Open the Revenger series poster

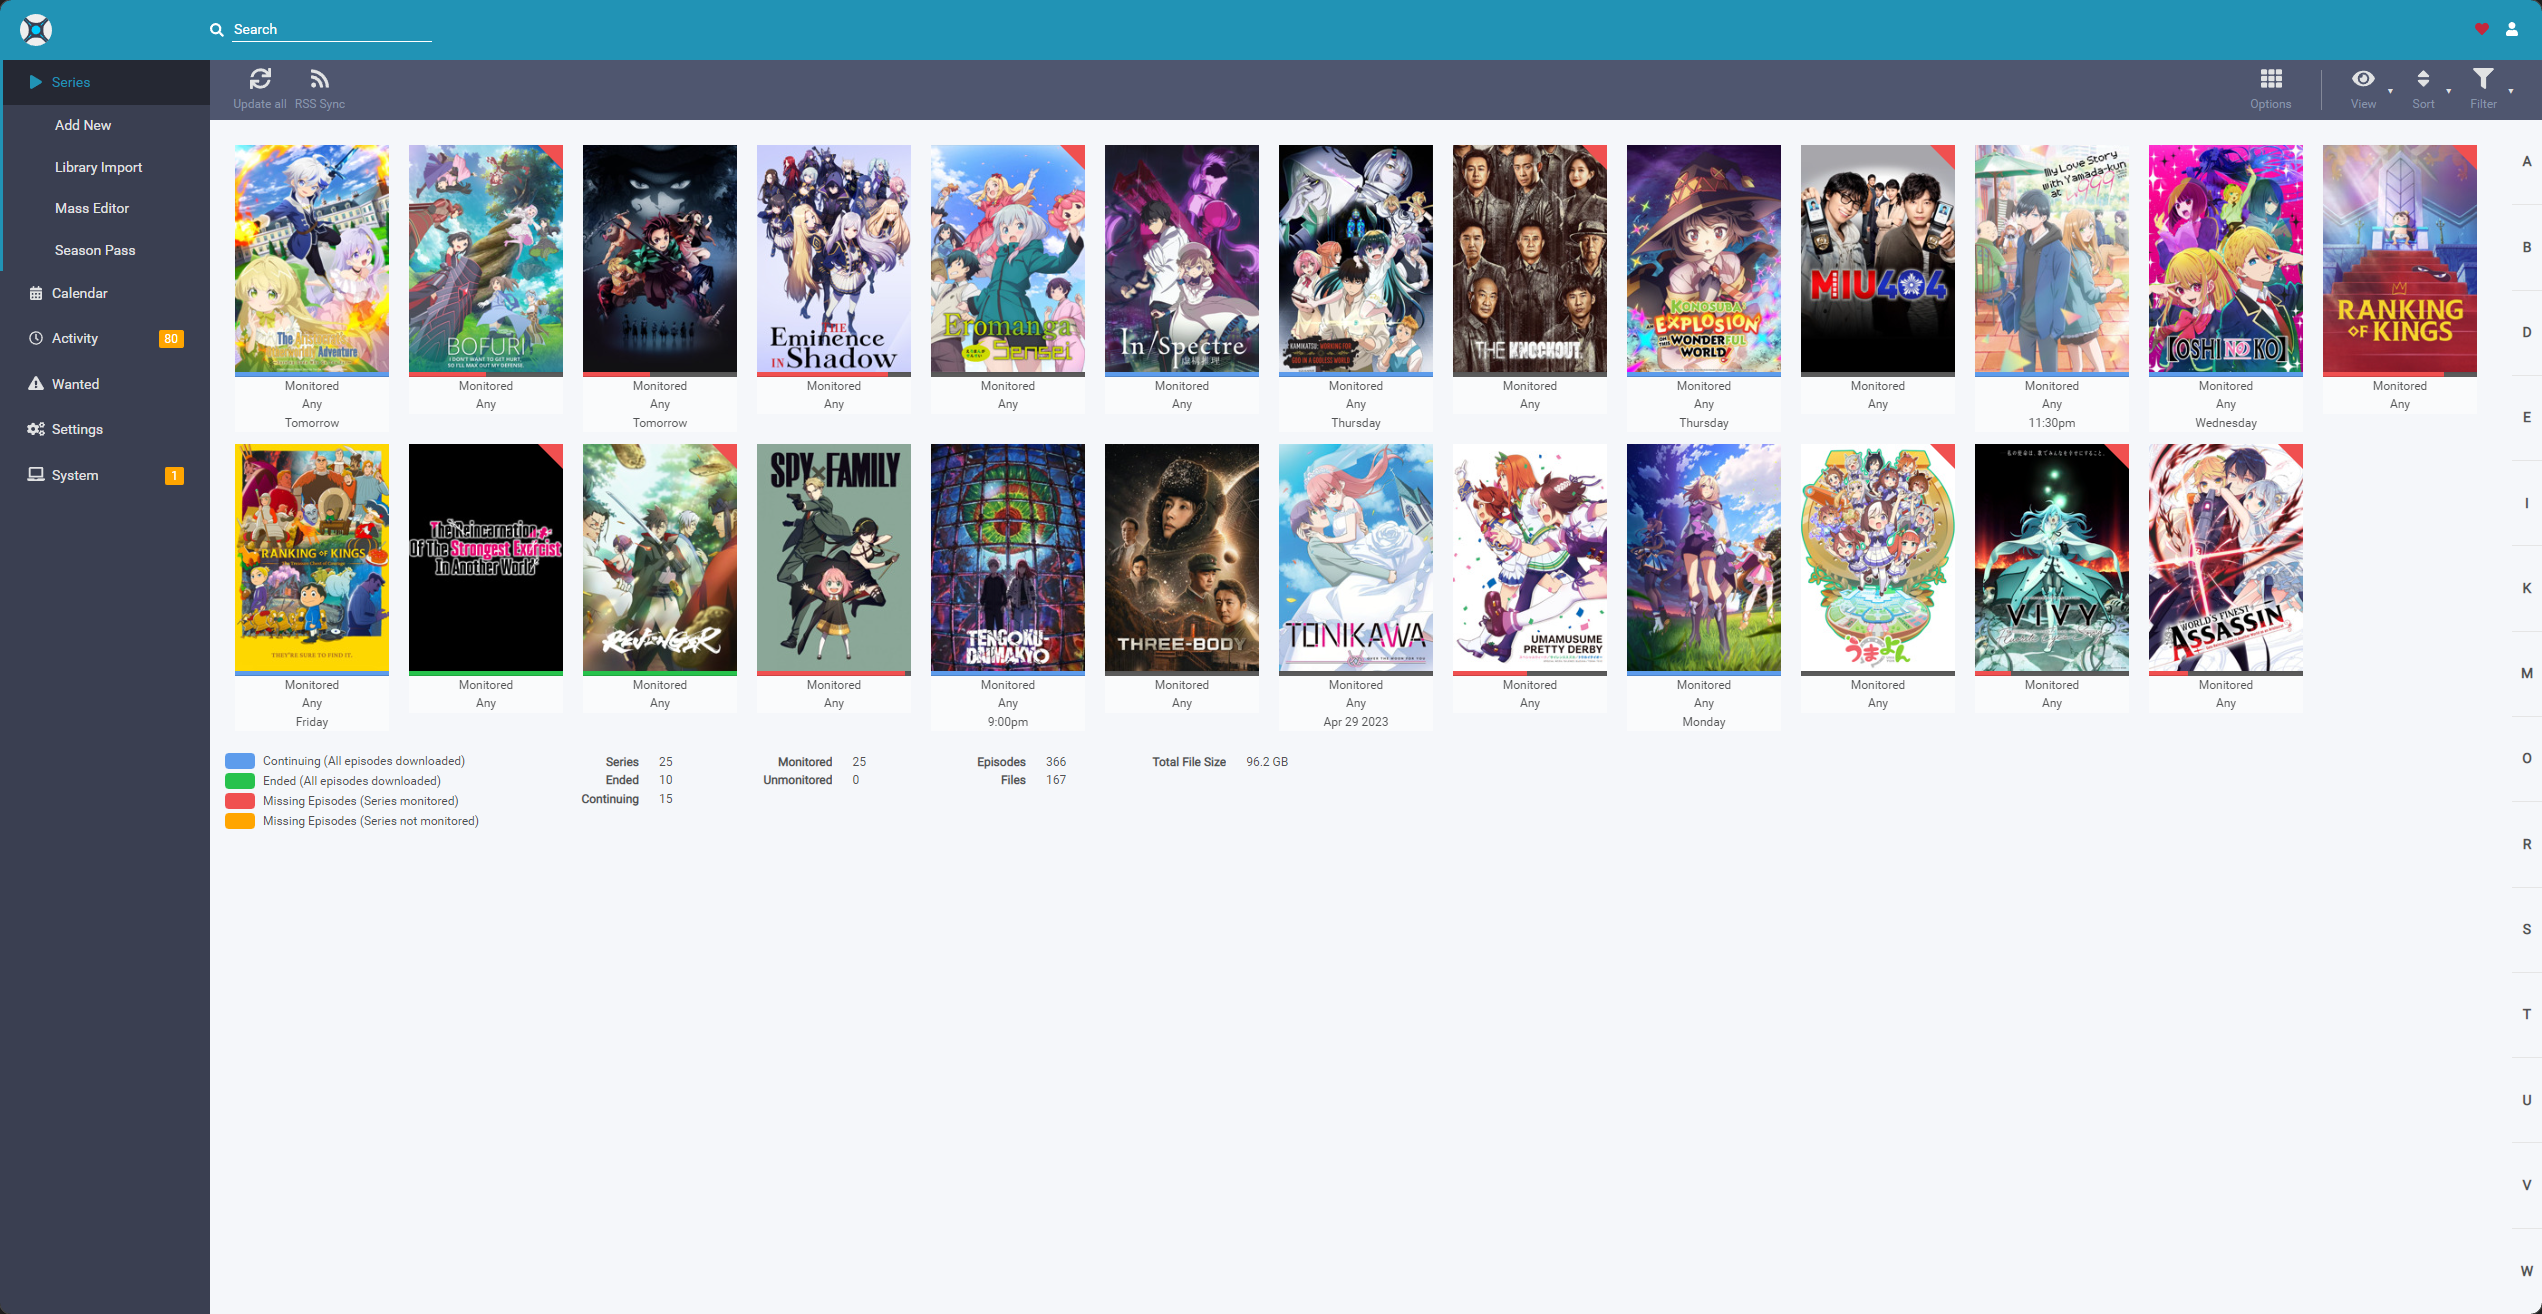660,558
